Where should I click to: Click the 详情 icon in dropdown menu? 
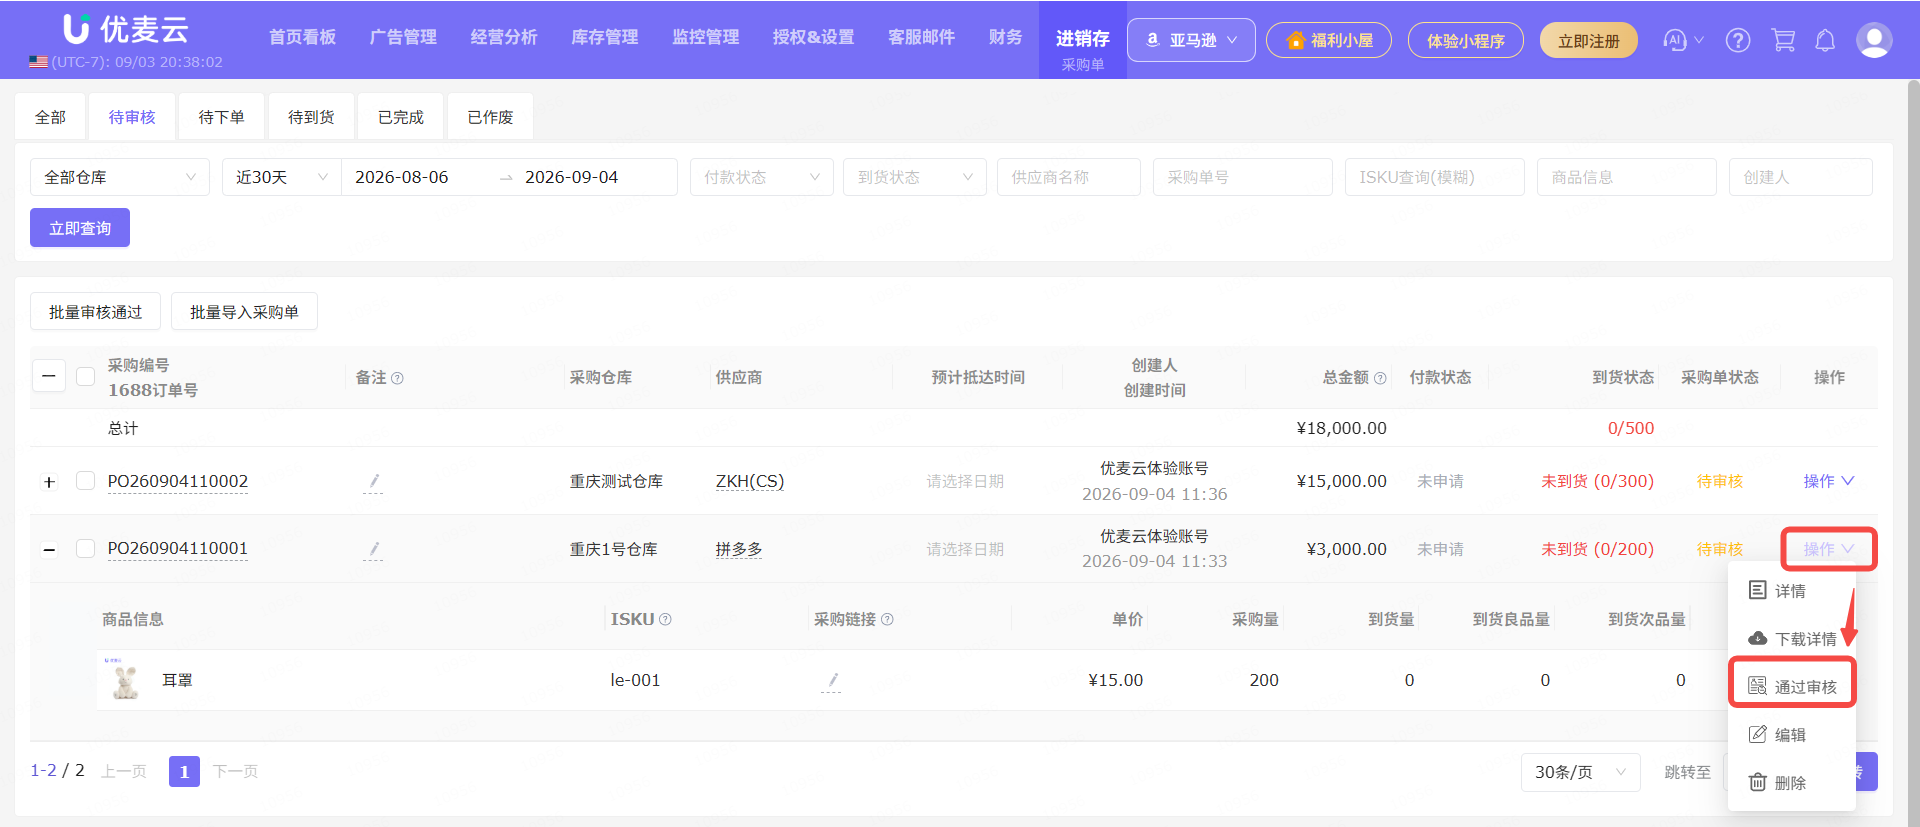click(1757, 590)
